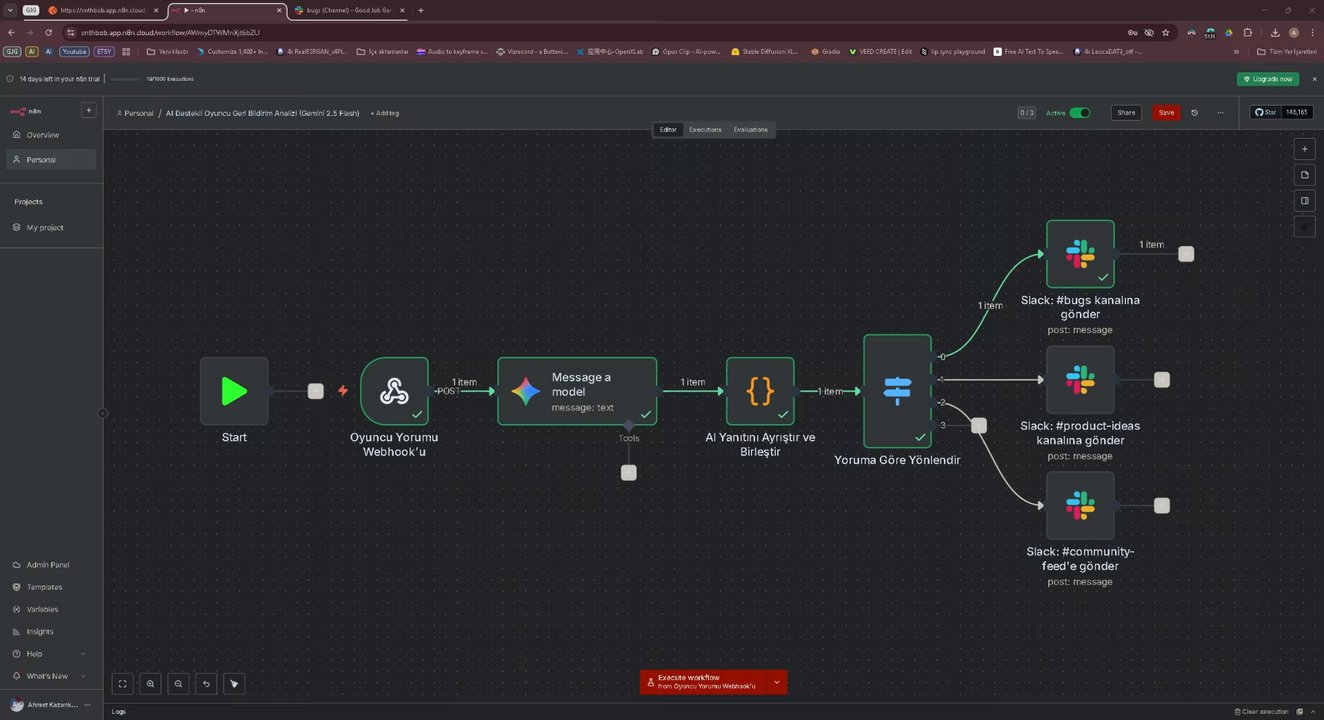This screenshot has height=720, width=1324.
Task: Open Insights in sidebar
Action: pyautogui.click(x=50, y=632)
